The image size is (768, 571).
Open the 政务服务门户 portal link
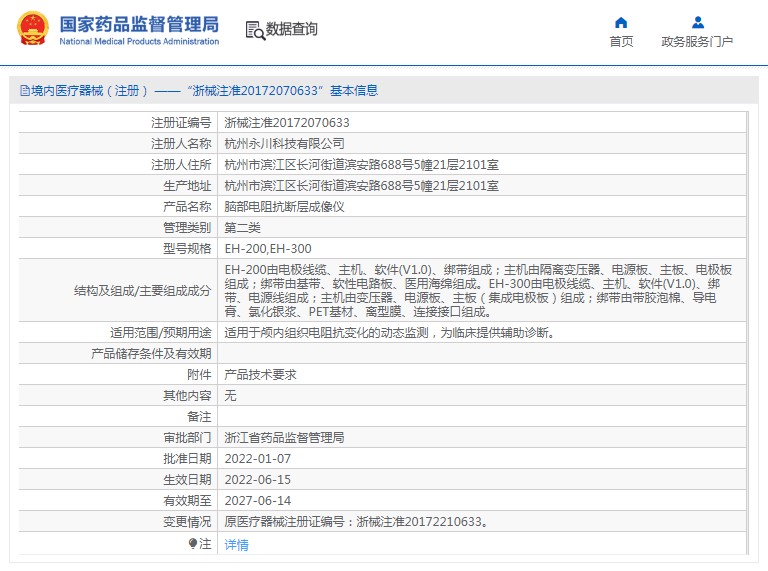click(697, 42)
